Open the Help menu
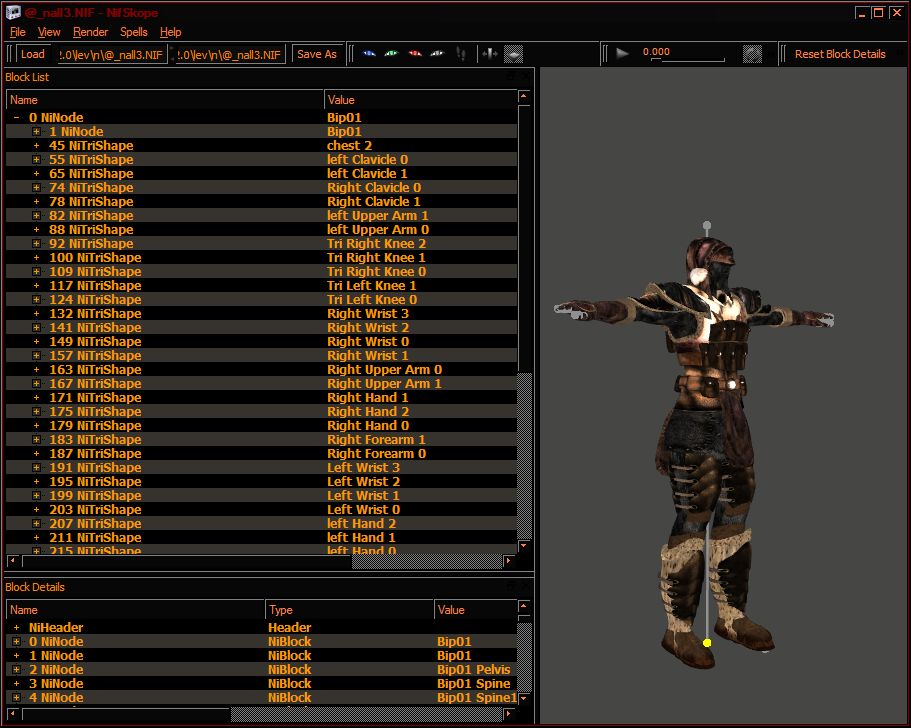The height and width of the screenshot is (728, 911). click(170, 32)
